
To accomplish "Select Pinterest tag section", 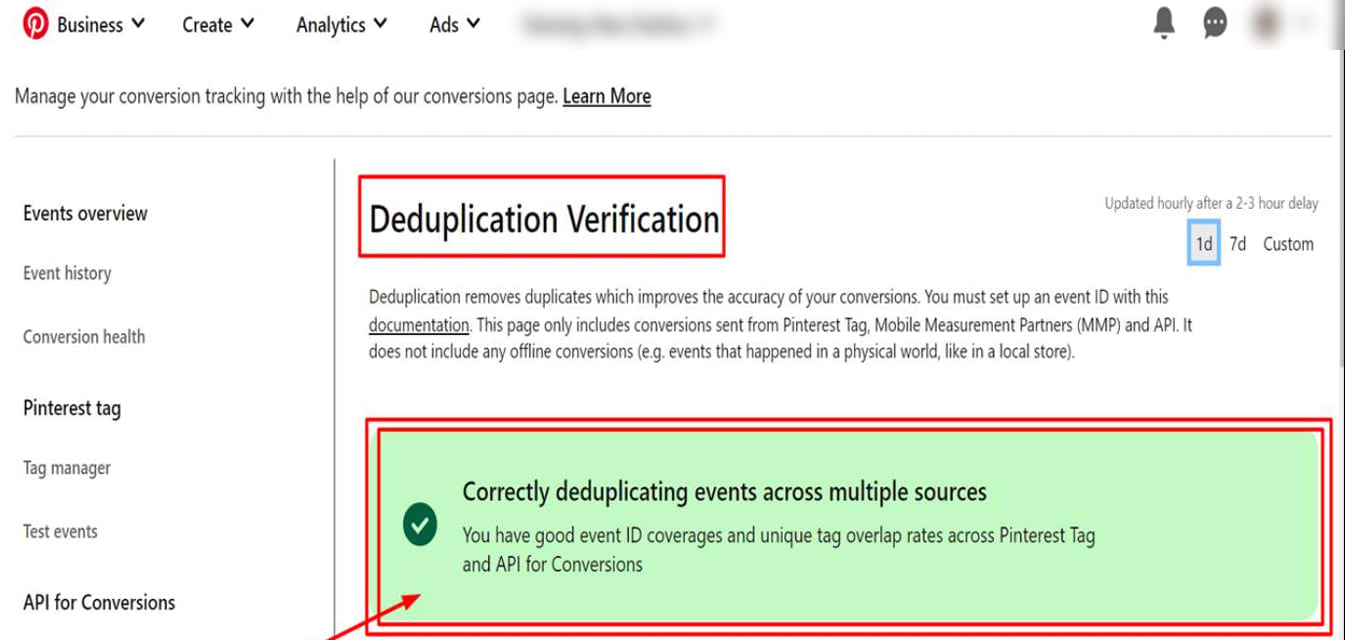I will click(x=72, y=408).
